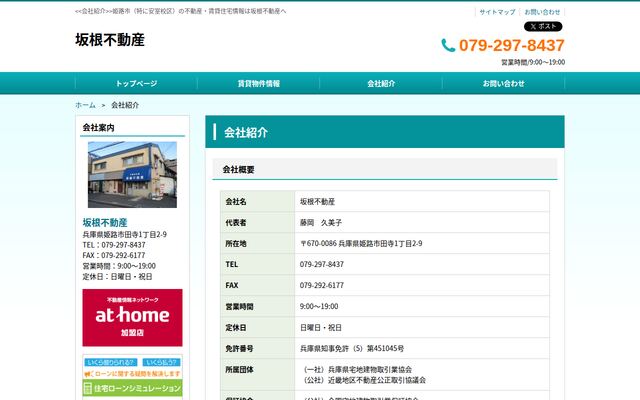Open the at home 加盟店 banner
640x400 pixels.
(x=132, y=318)
